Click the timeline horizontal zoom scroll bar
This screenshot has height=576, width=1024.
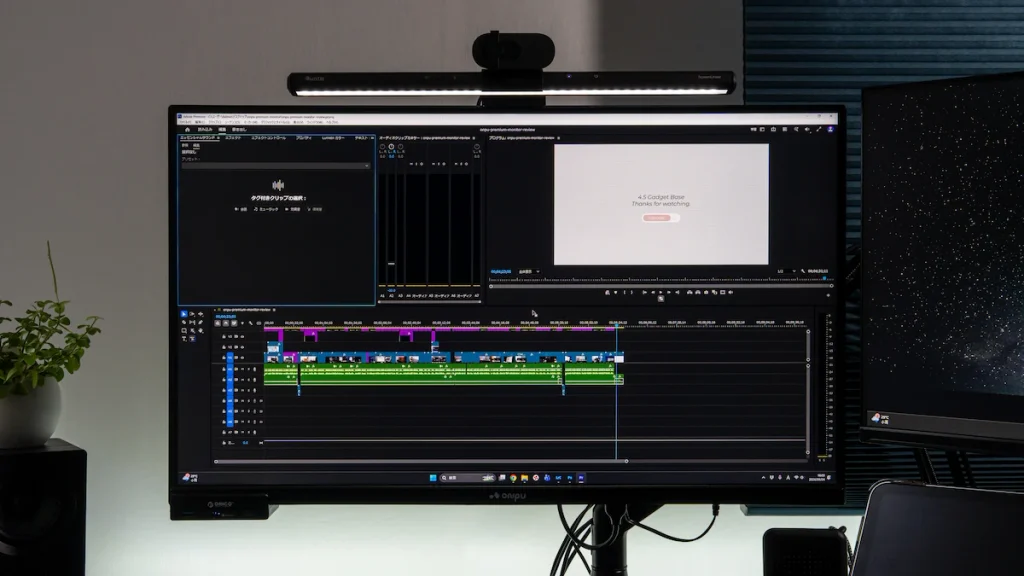(421, 461)
